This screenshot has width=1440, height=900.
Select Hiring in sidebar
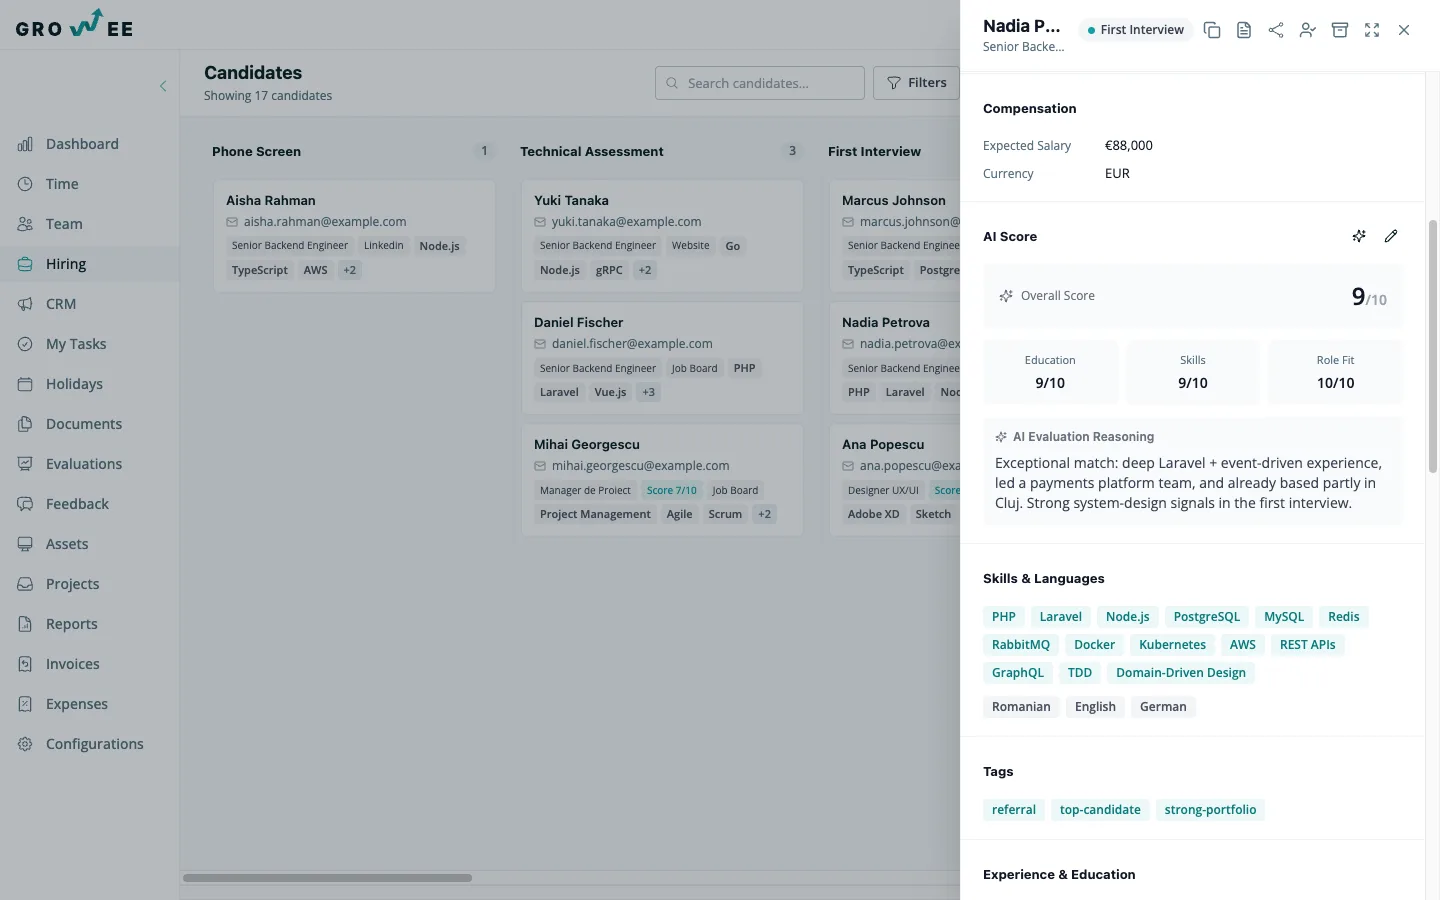pos(90,264)
